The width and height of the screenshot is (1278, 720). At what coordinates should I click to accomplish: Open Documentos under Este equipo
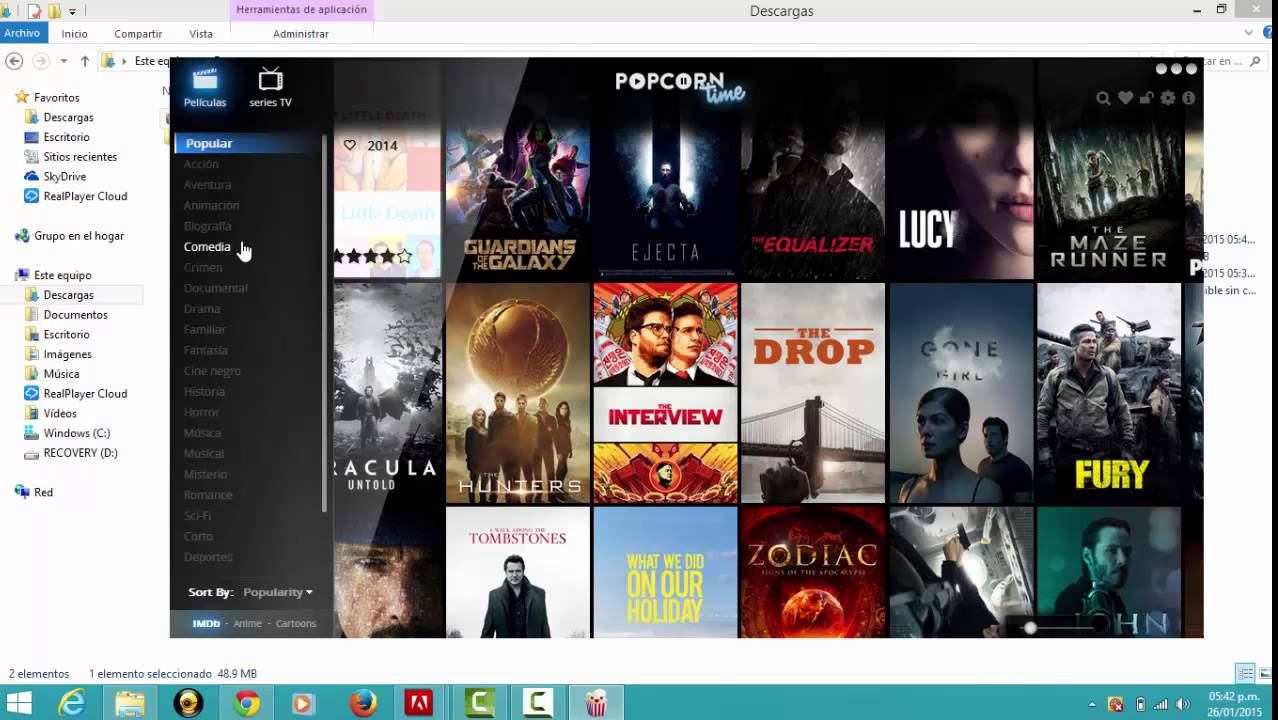[x=75, y=315]
